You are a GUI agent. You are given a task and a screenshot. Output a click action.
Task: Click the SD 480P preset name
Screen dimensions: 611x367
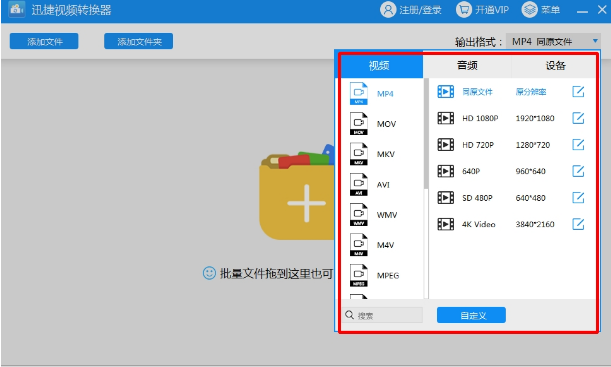coord(477,198)
